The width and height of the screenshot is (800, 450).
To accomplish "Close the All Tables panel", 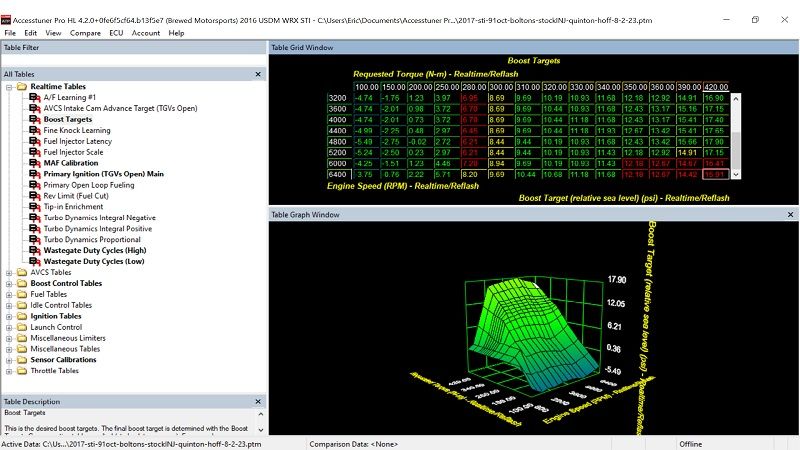I will point(258,74).
